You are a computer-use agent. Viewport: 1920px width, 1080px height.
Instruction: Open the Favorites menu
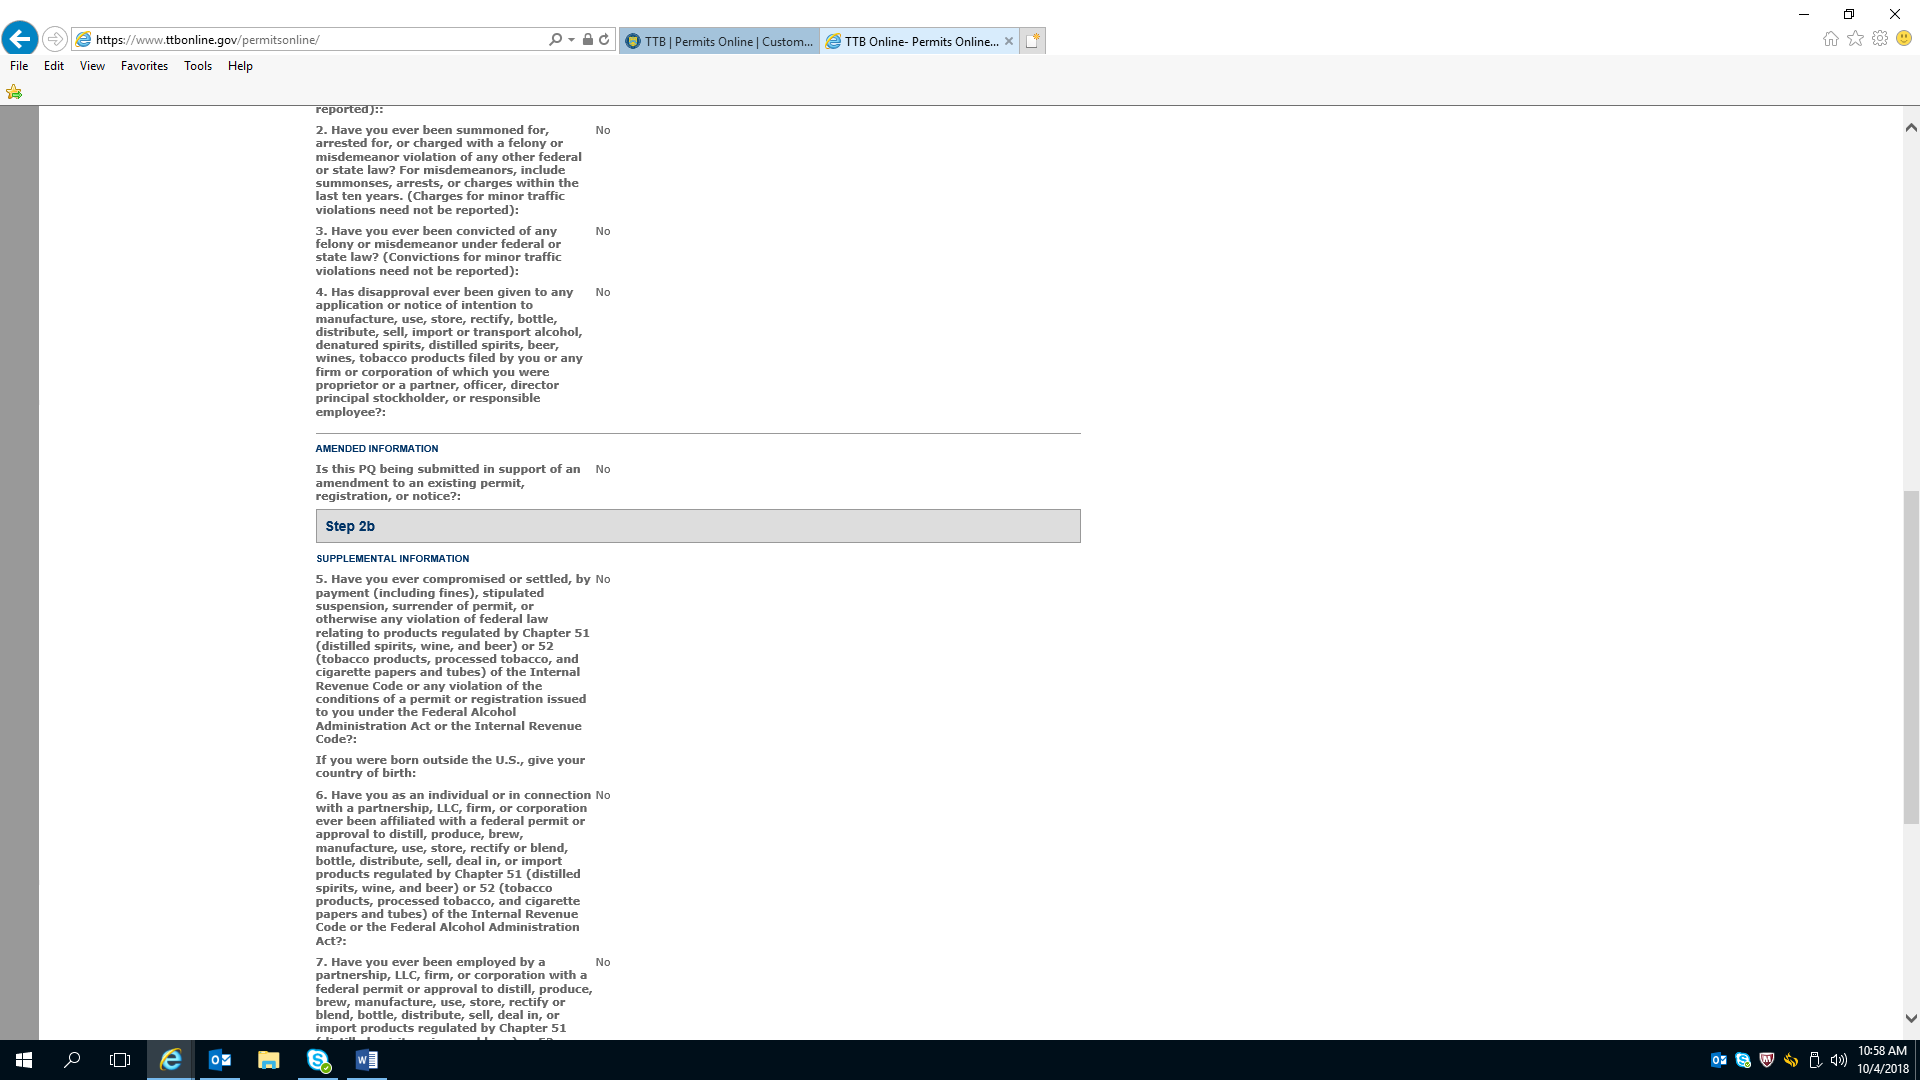point(144,66)
